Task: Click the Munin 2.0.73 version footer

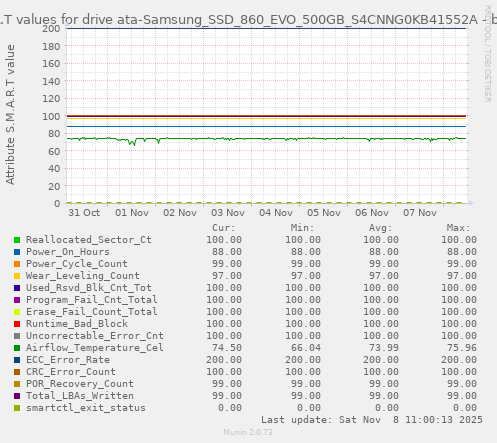Action: pyautogui.click(x=248, y=432)
